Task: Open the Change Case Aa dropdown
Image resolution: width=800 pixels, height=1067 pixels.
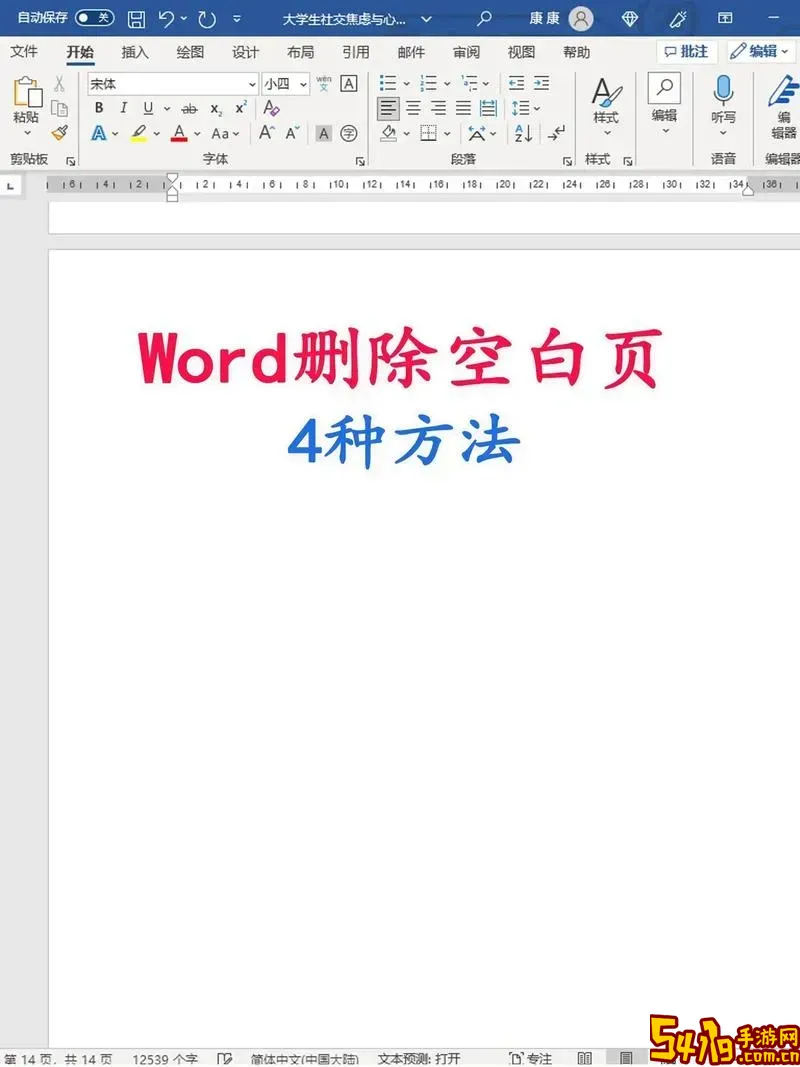Action: 224,134
